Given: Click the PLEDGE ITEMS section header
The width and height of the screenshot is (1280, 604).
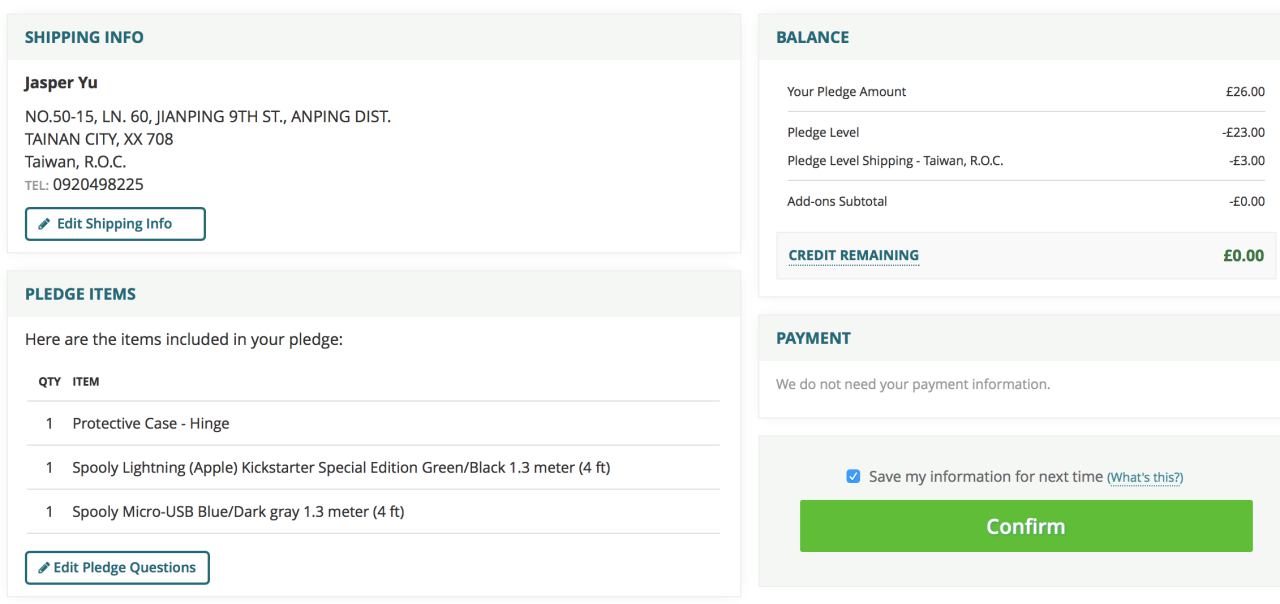Looking at the screenshot, I should tap(80, 295).
